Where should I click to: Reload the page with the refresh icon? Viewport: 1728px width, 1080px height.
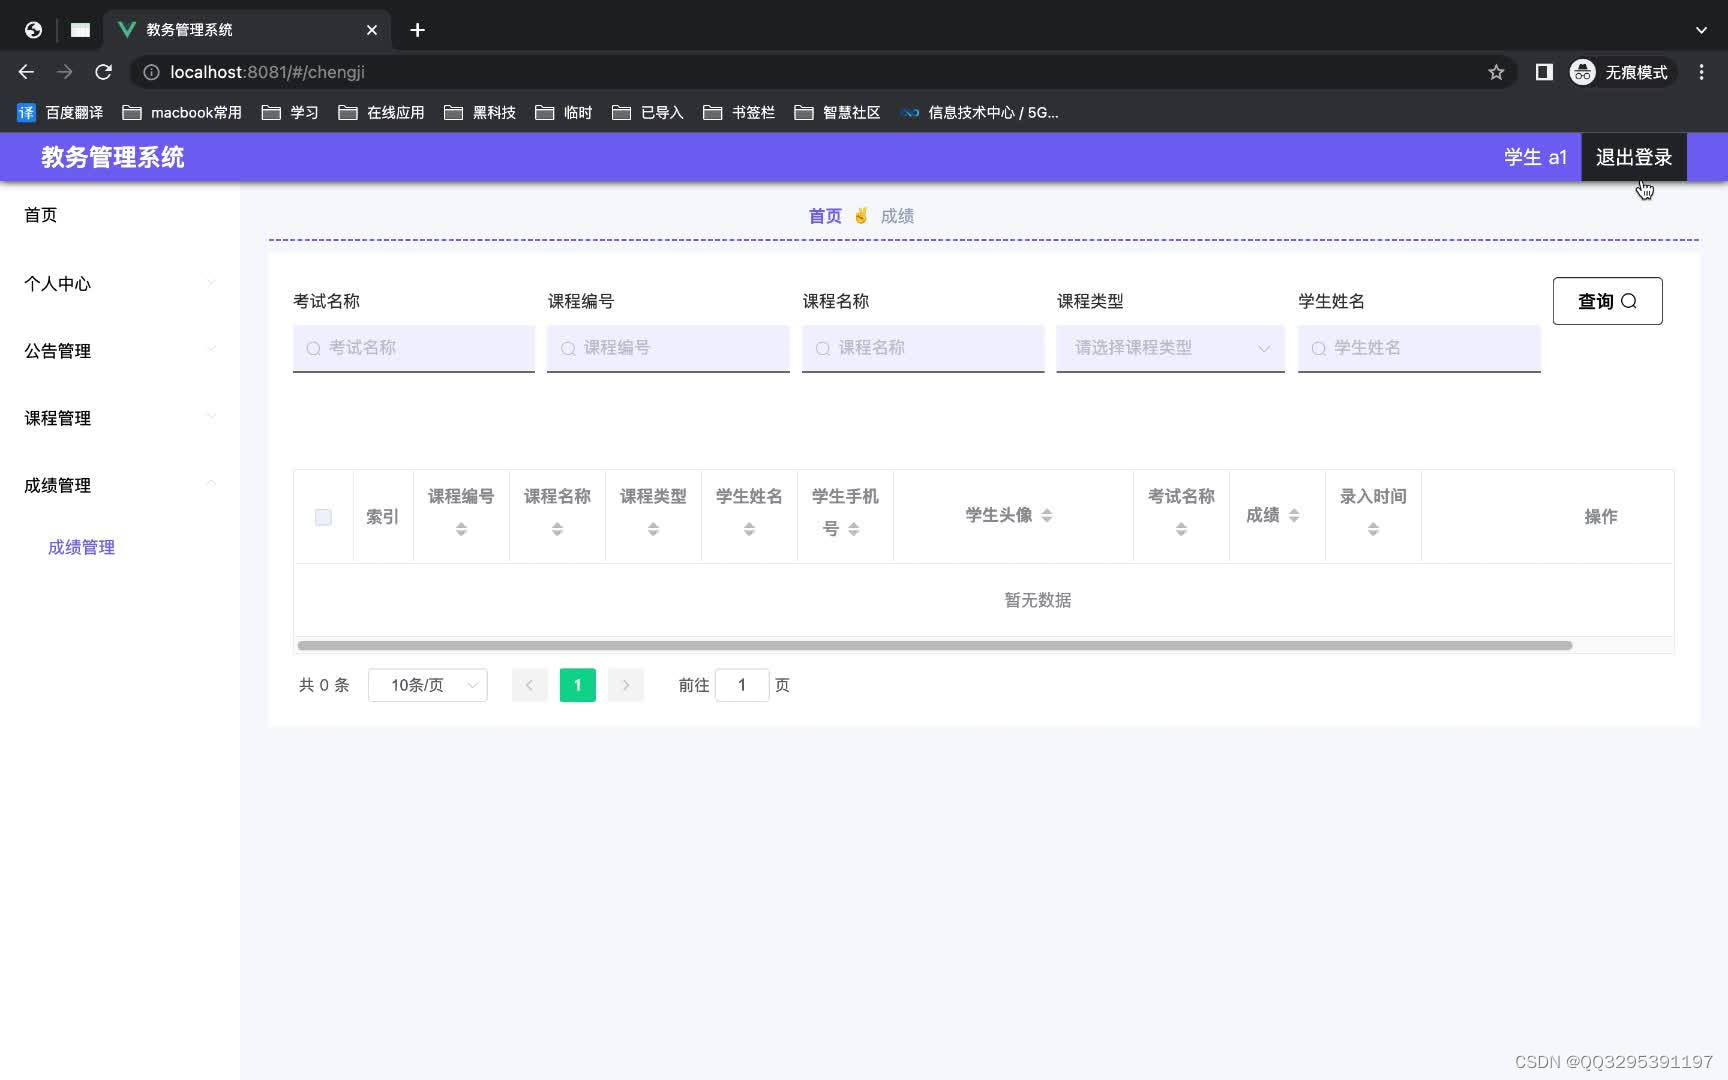pyautogui.click(x=103, y=72)
